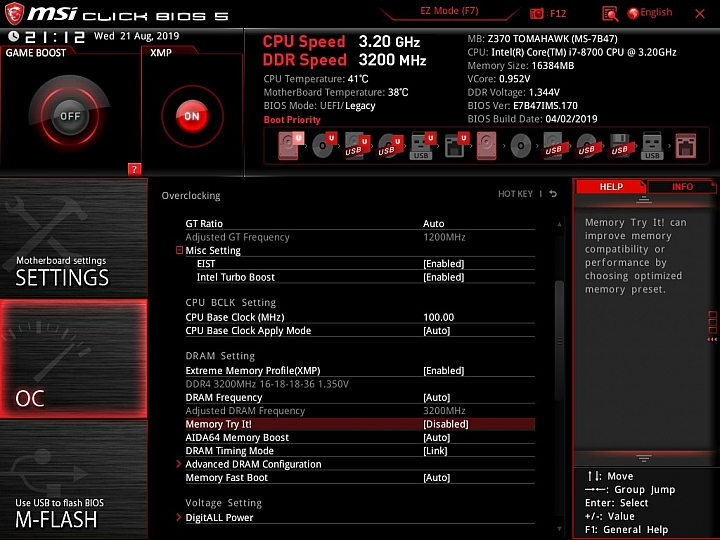Click Adjusted DRAM Frequency 3200MHz row
720x540 pixels.
(x=360, y=411)
